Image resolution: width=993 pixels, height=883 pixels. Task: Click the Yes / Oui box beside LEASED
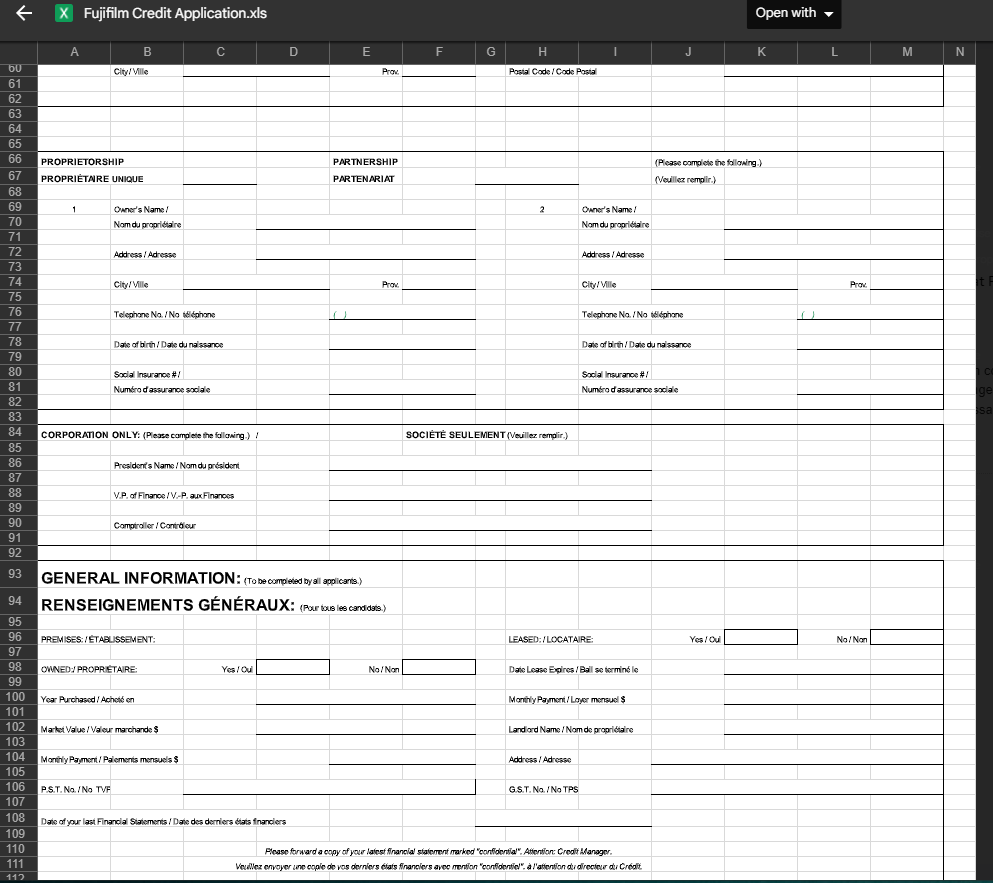point(761,637)
